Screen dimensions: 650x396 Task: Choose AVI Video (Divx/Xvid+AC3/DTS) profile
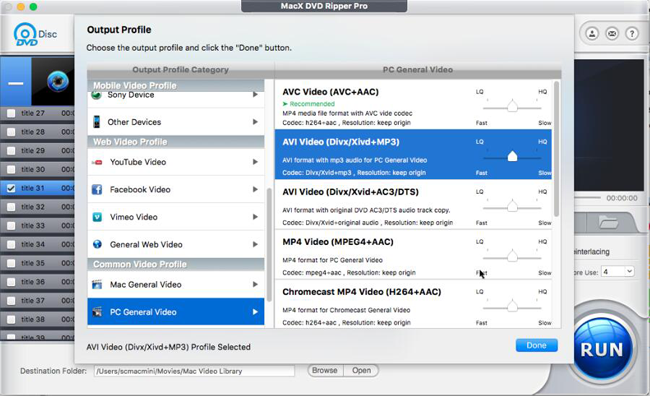413,204
